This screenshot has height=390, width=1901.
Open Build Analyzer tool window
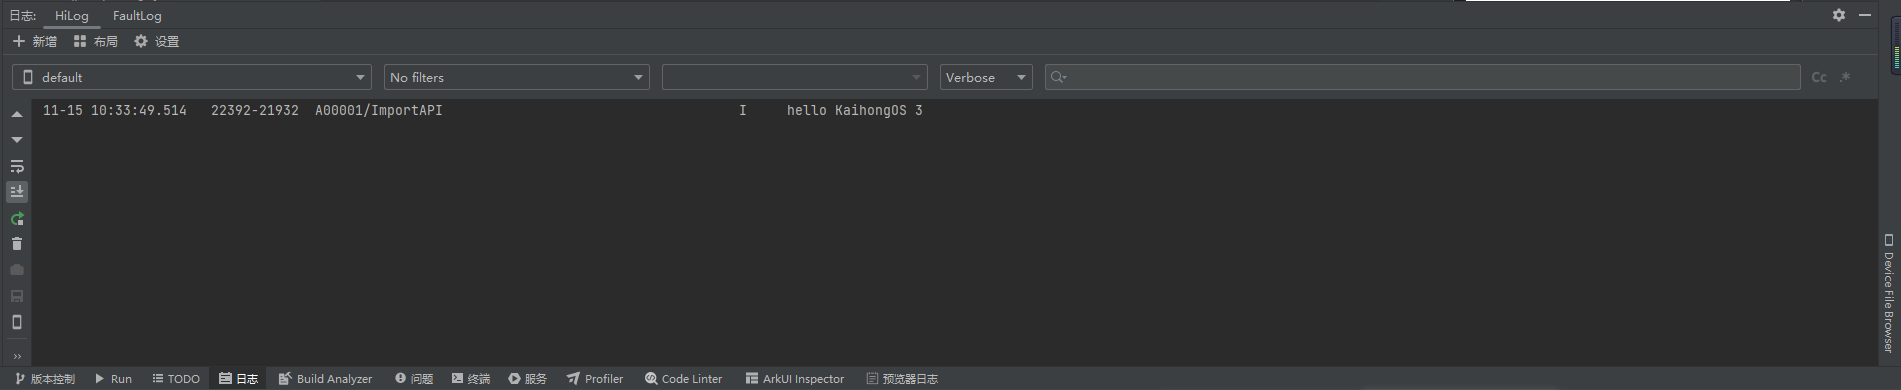coord(325,379)
